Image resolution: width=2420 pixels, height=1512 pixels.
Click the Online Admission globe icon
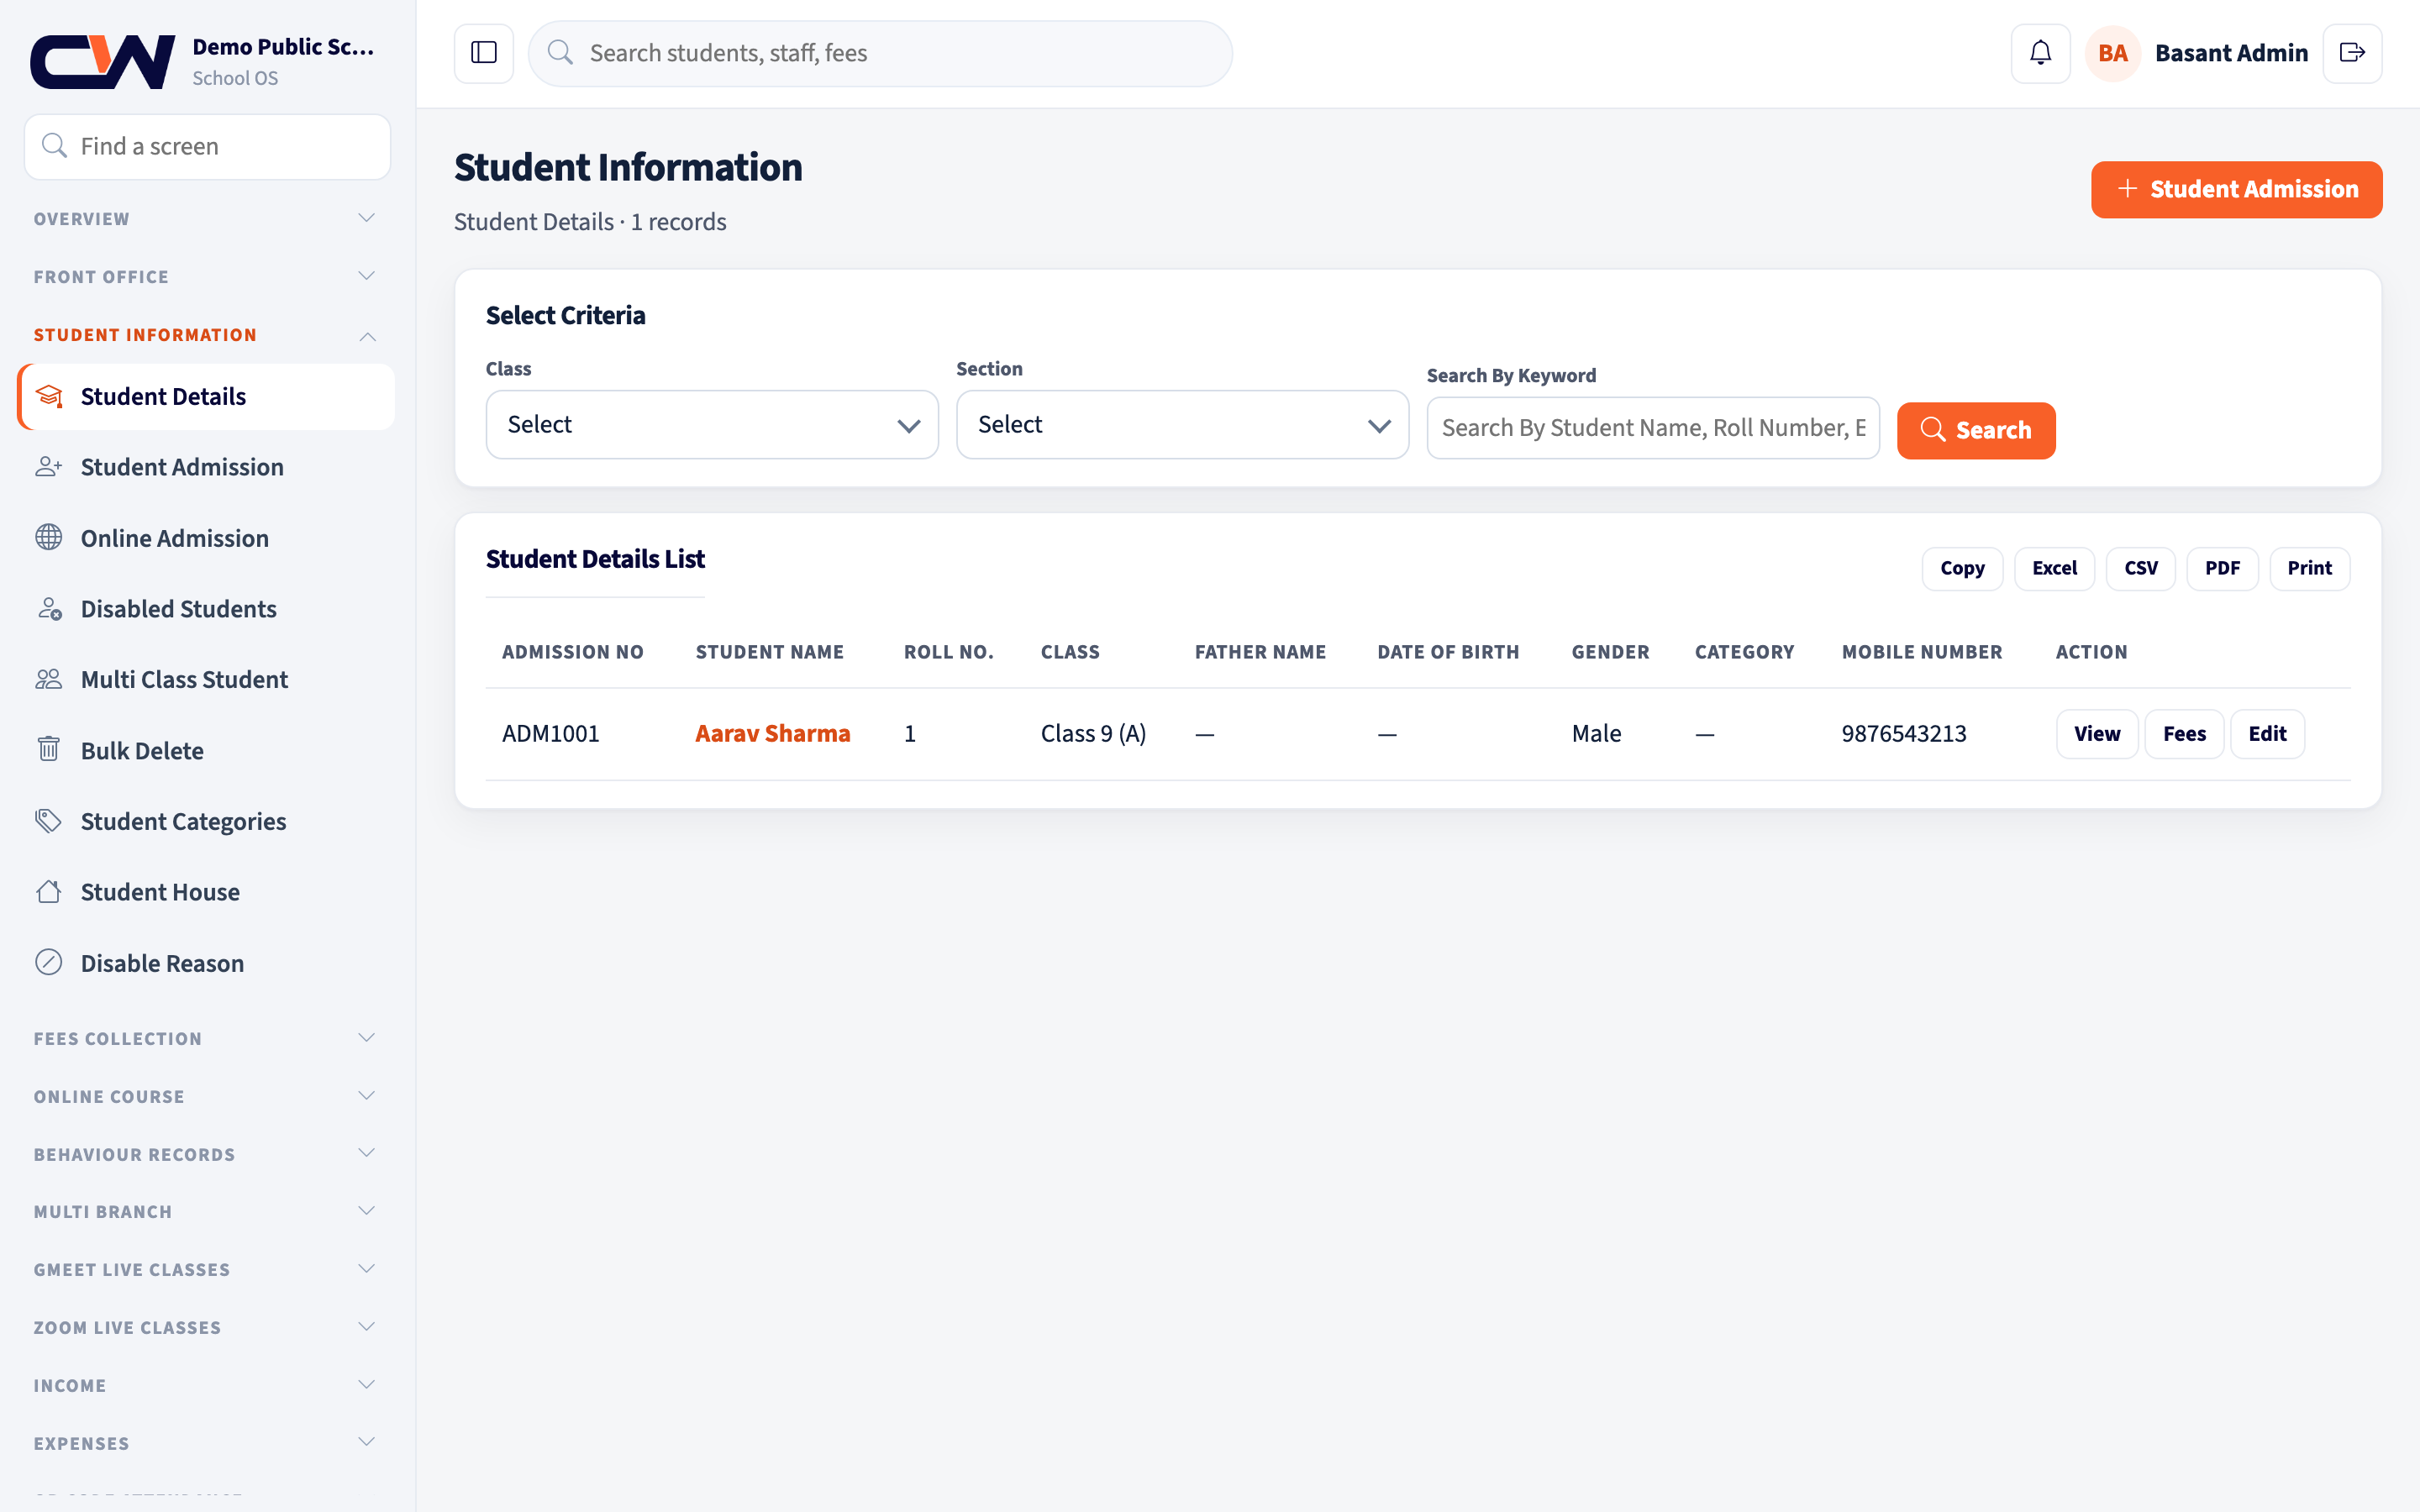pos(49,538)
